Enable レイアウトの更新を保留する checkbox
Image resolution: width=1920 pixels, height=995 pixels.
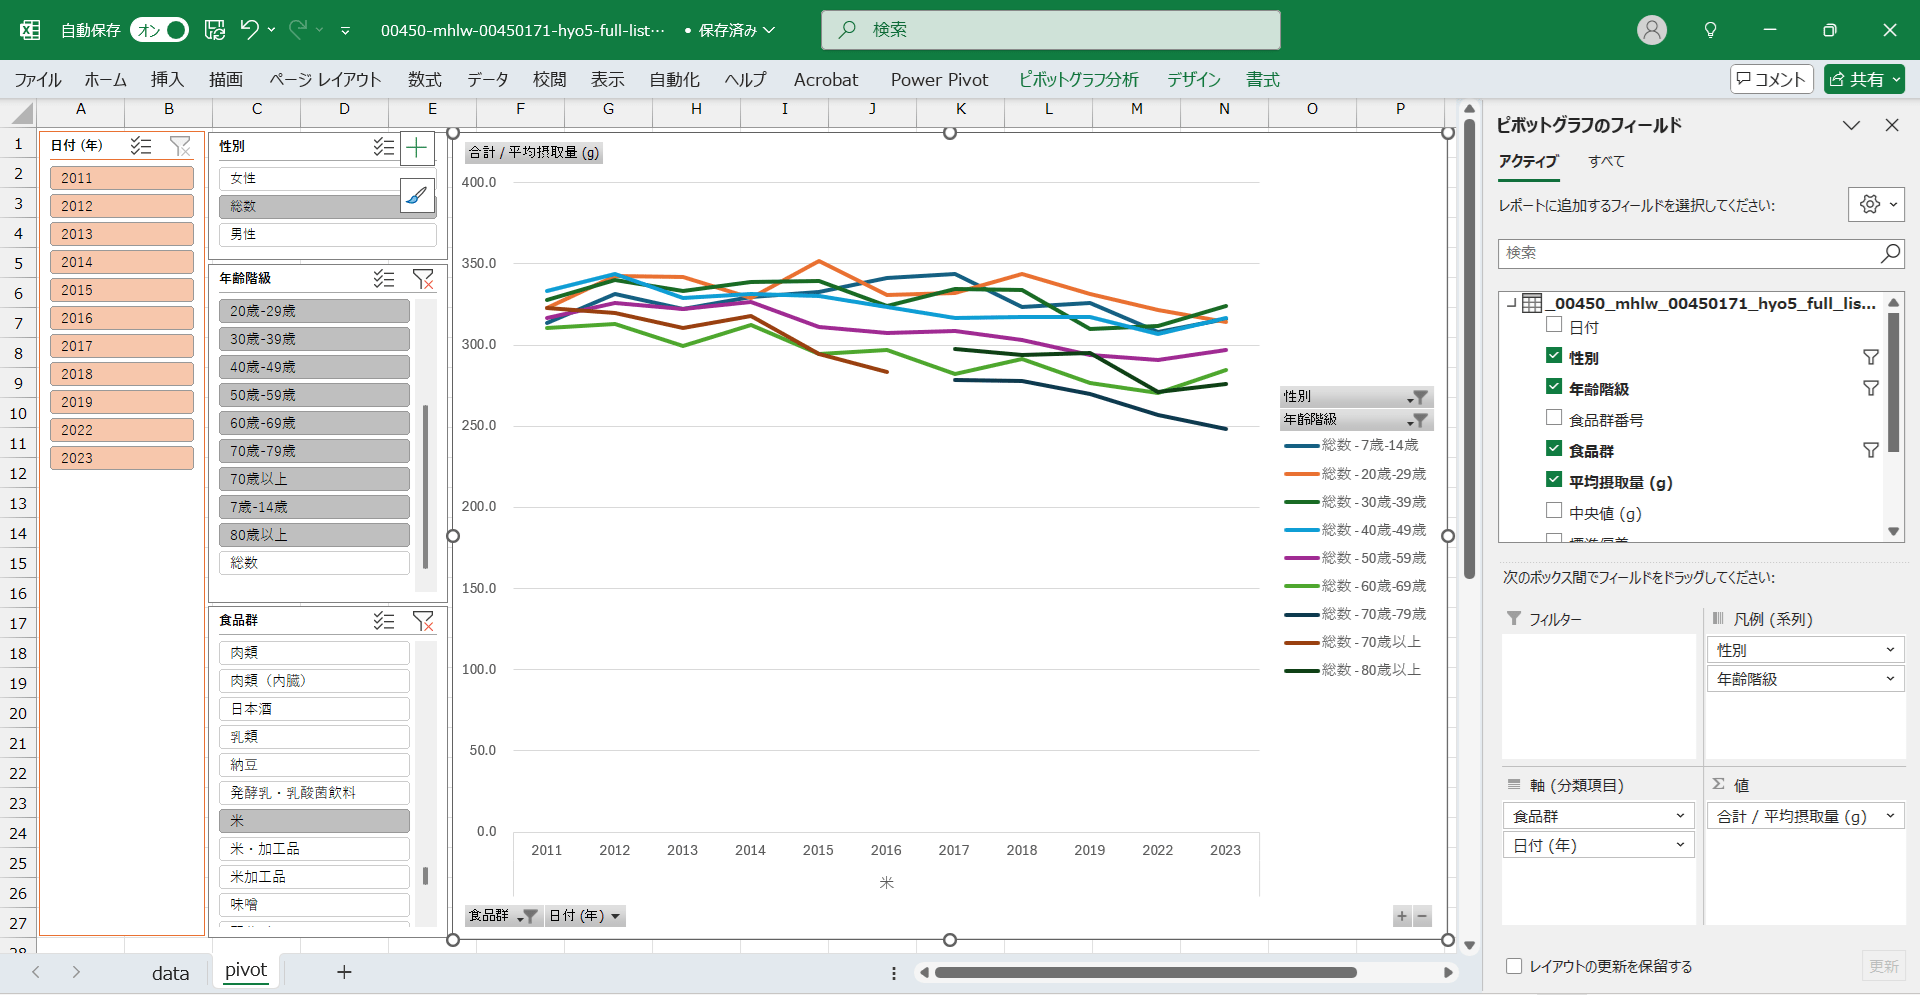1514,966
